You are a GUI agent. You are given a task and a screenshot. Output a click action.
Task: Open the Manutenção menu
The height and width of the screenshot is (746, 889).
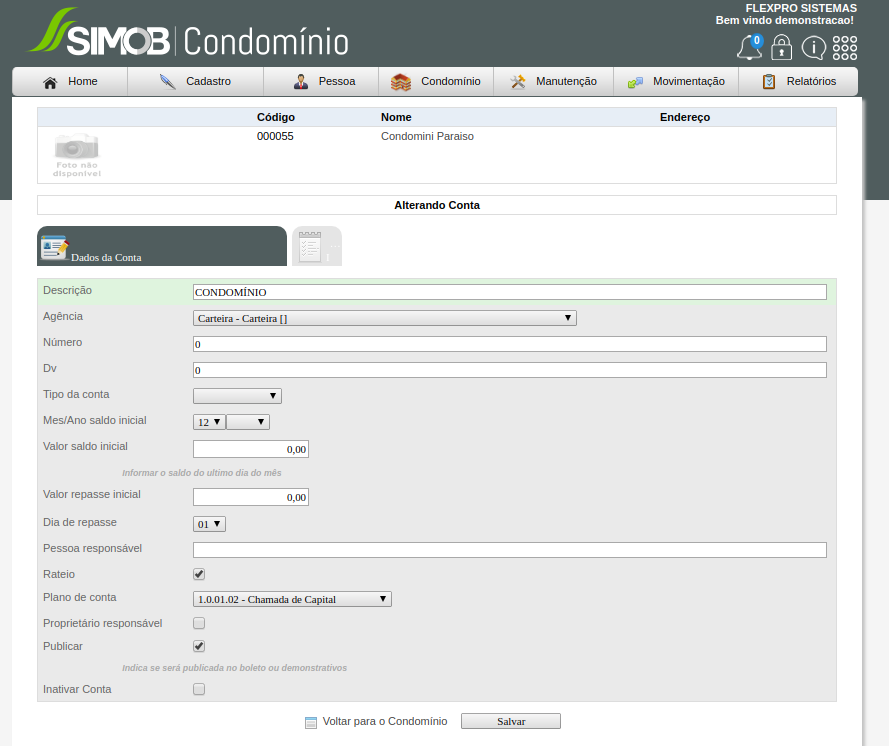pyautogui.click(x=554, y=82)
